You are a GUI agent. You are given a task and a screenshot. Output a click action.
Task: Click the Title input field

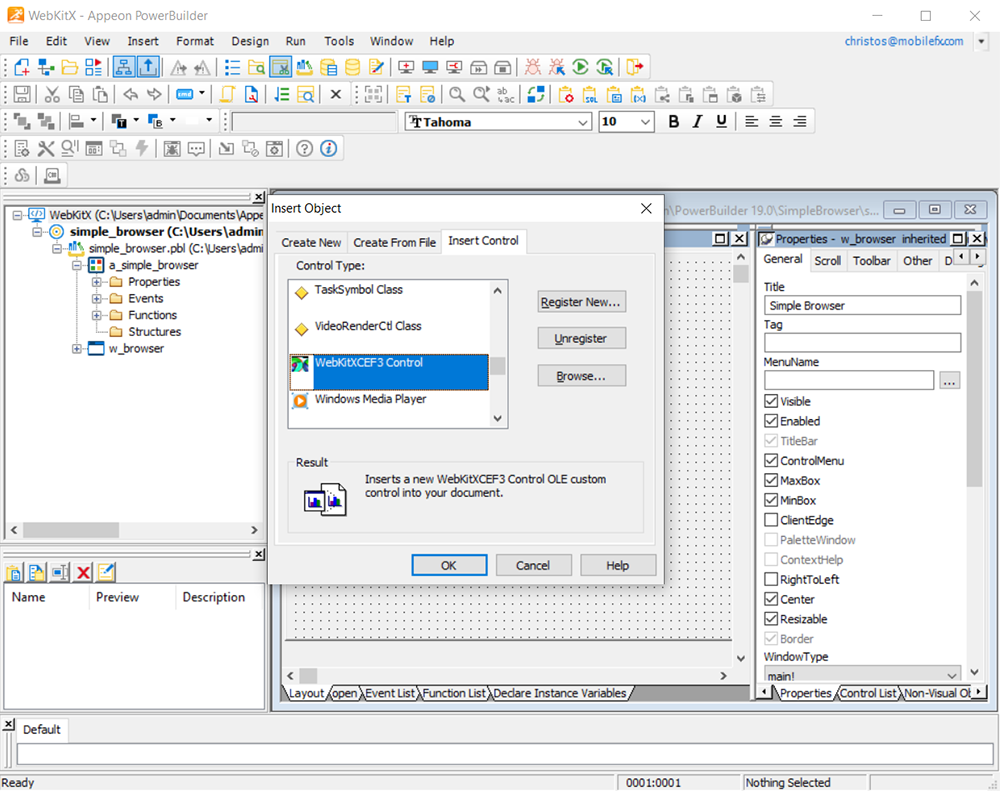click(x=862, y=306)
